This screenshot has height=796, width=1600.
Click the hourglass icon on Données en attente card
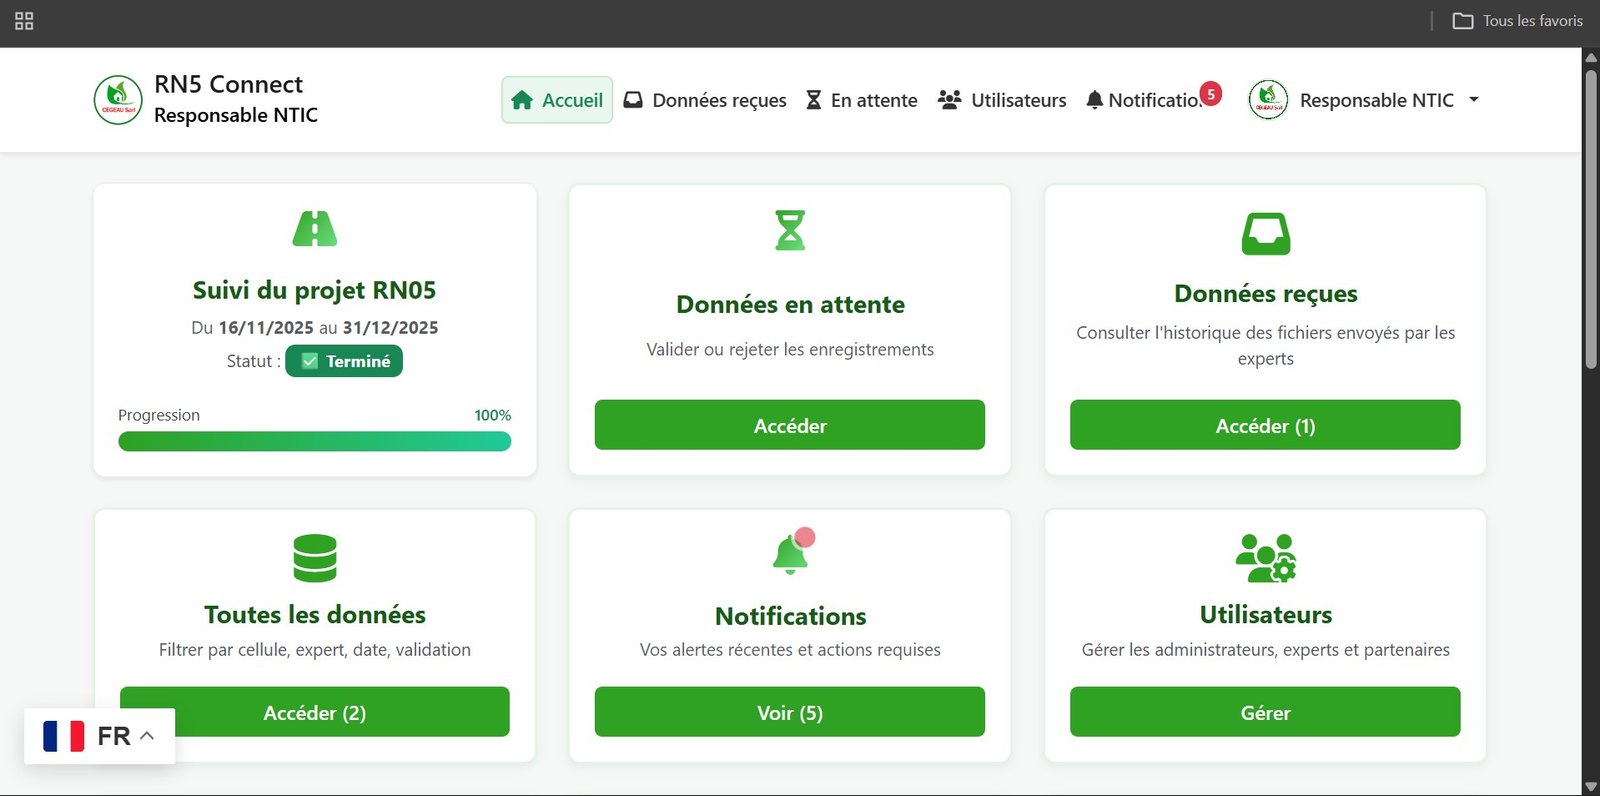click(x=790, y=230)
